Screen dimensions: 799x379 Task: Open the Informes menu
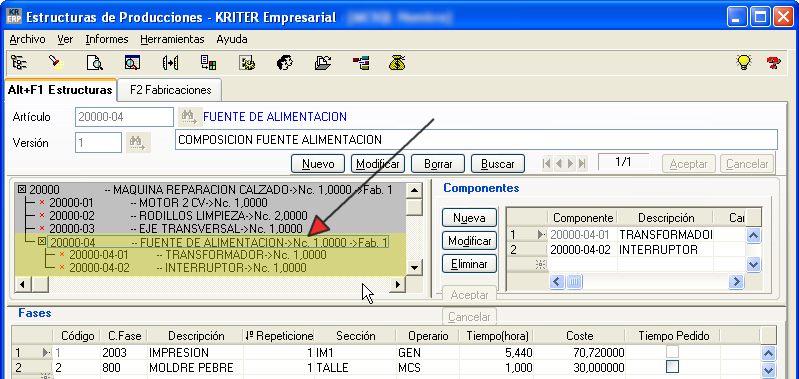[x=107, y=39]
